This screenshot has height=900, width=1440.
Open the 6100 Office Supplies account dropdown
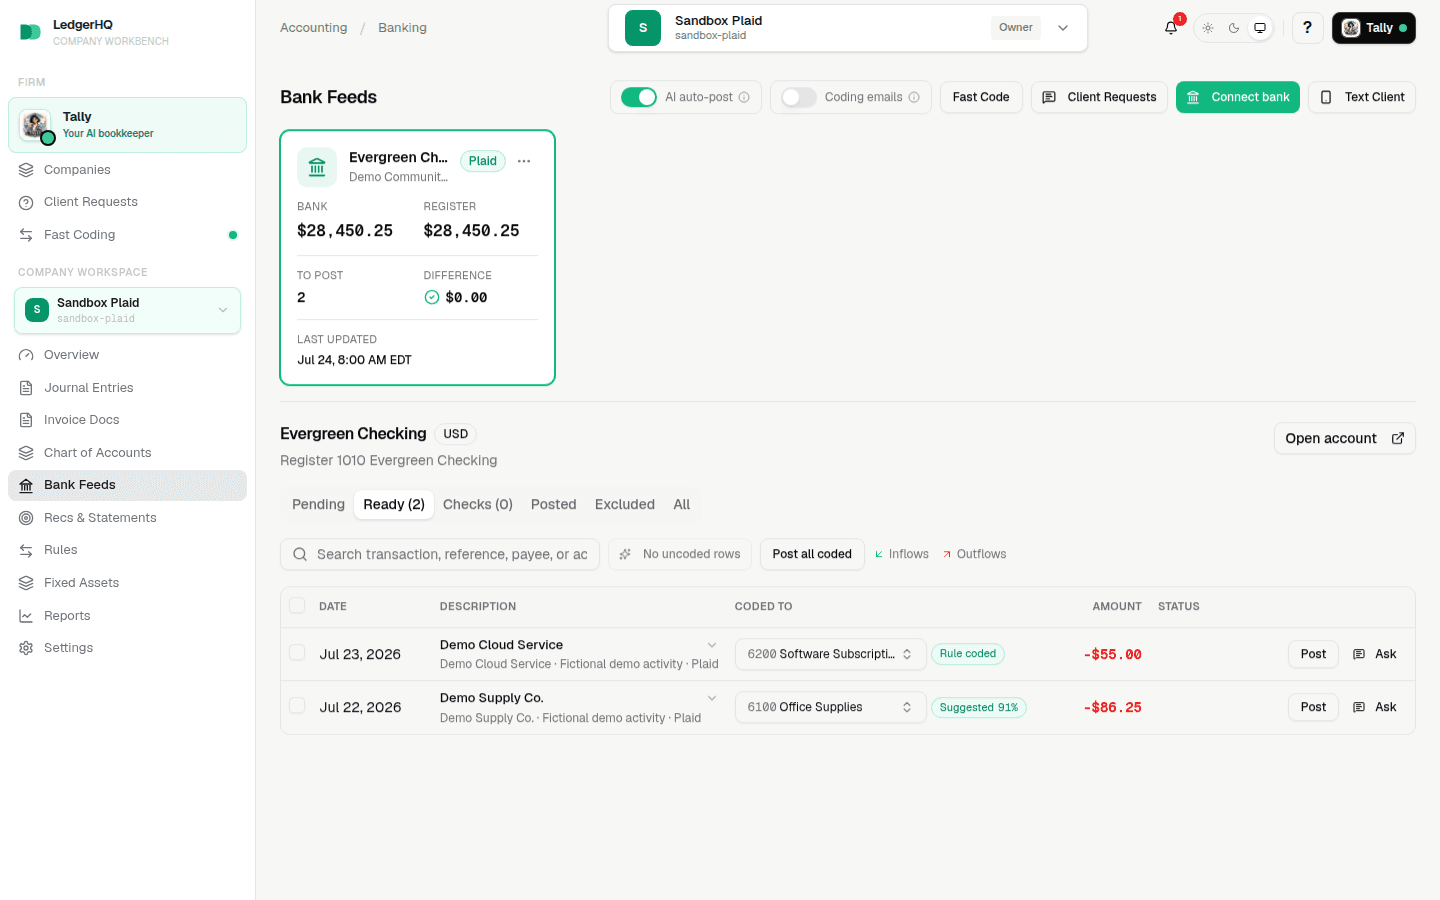tap(830, 707)
